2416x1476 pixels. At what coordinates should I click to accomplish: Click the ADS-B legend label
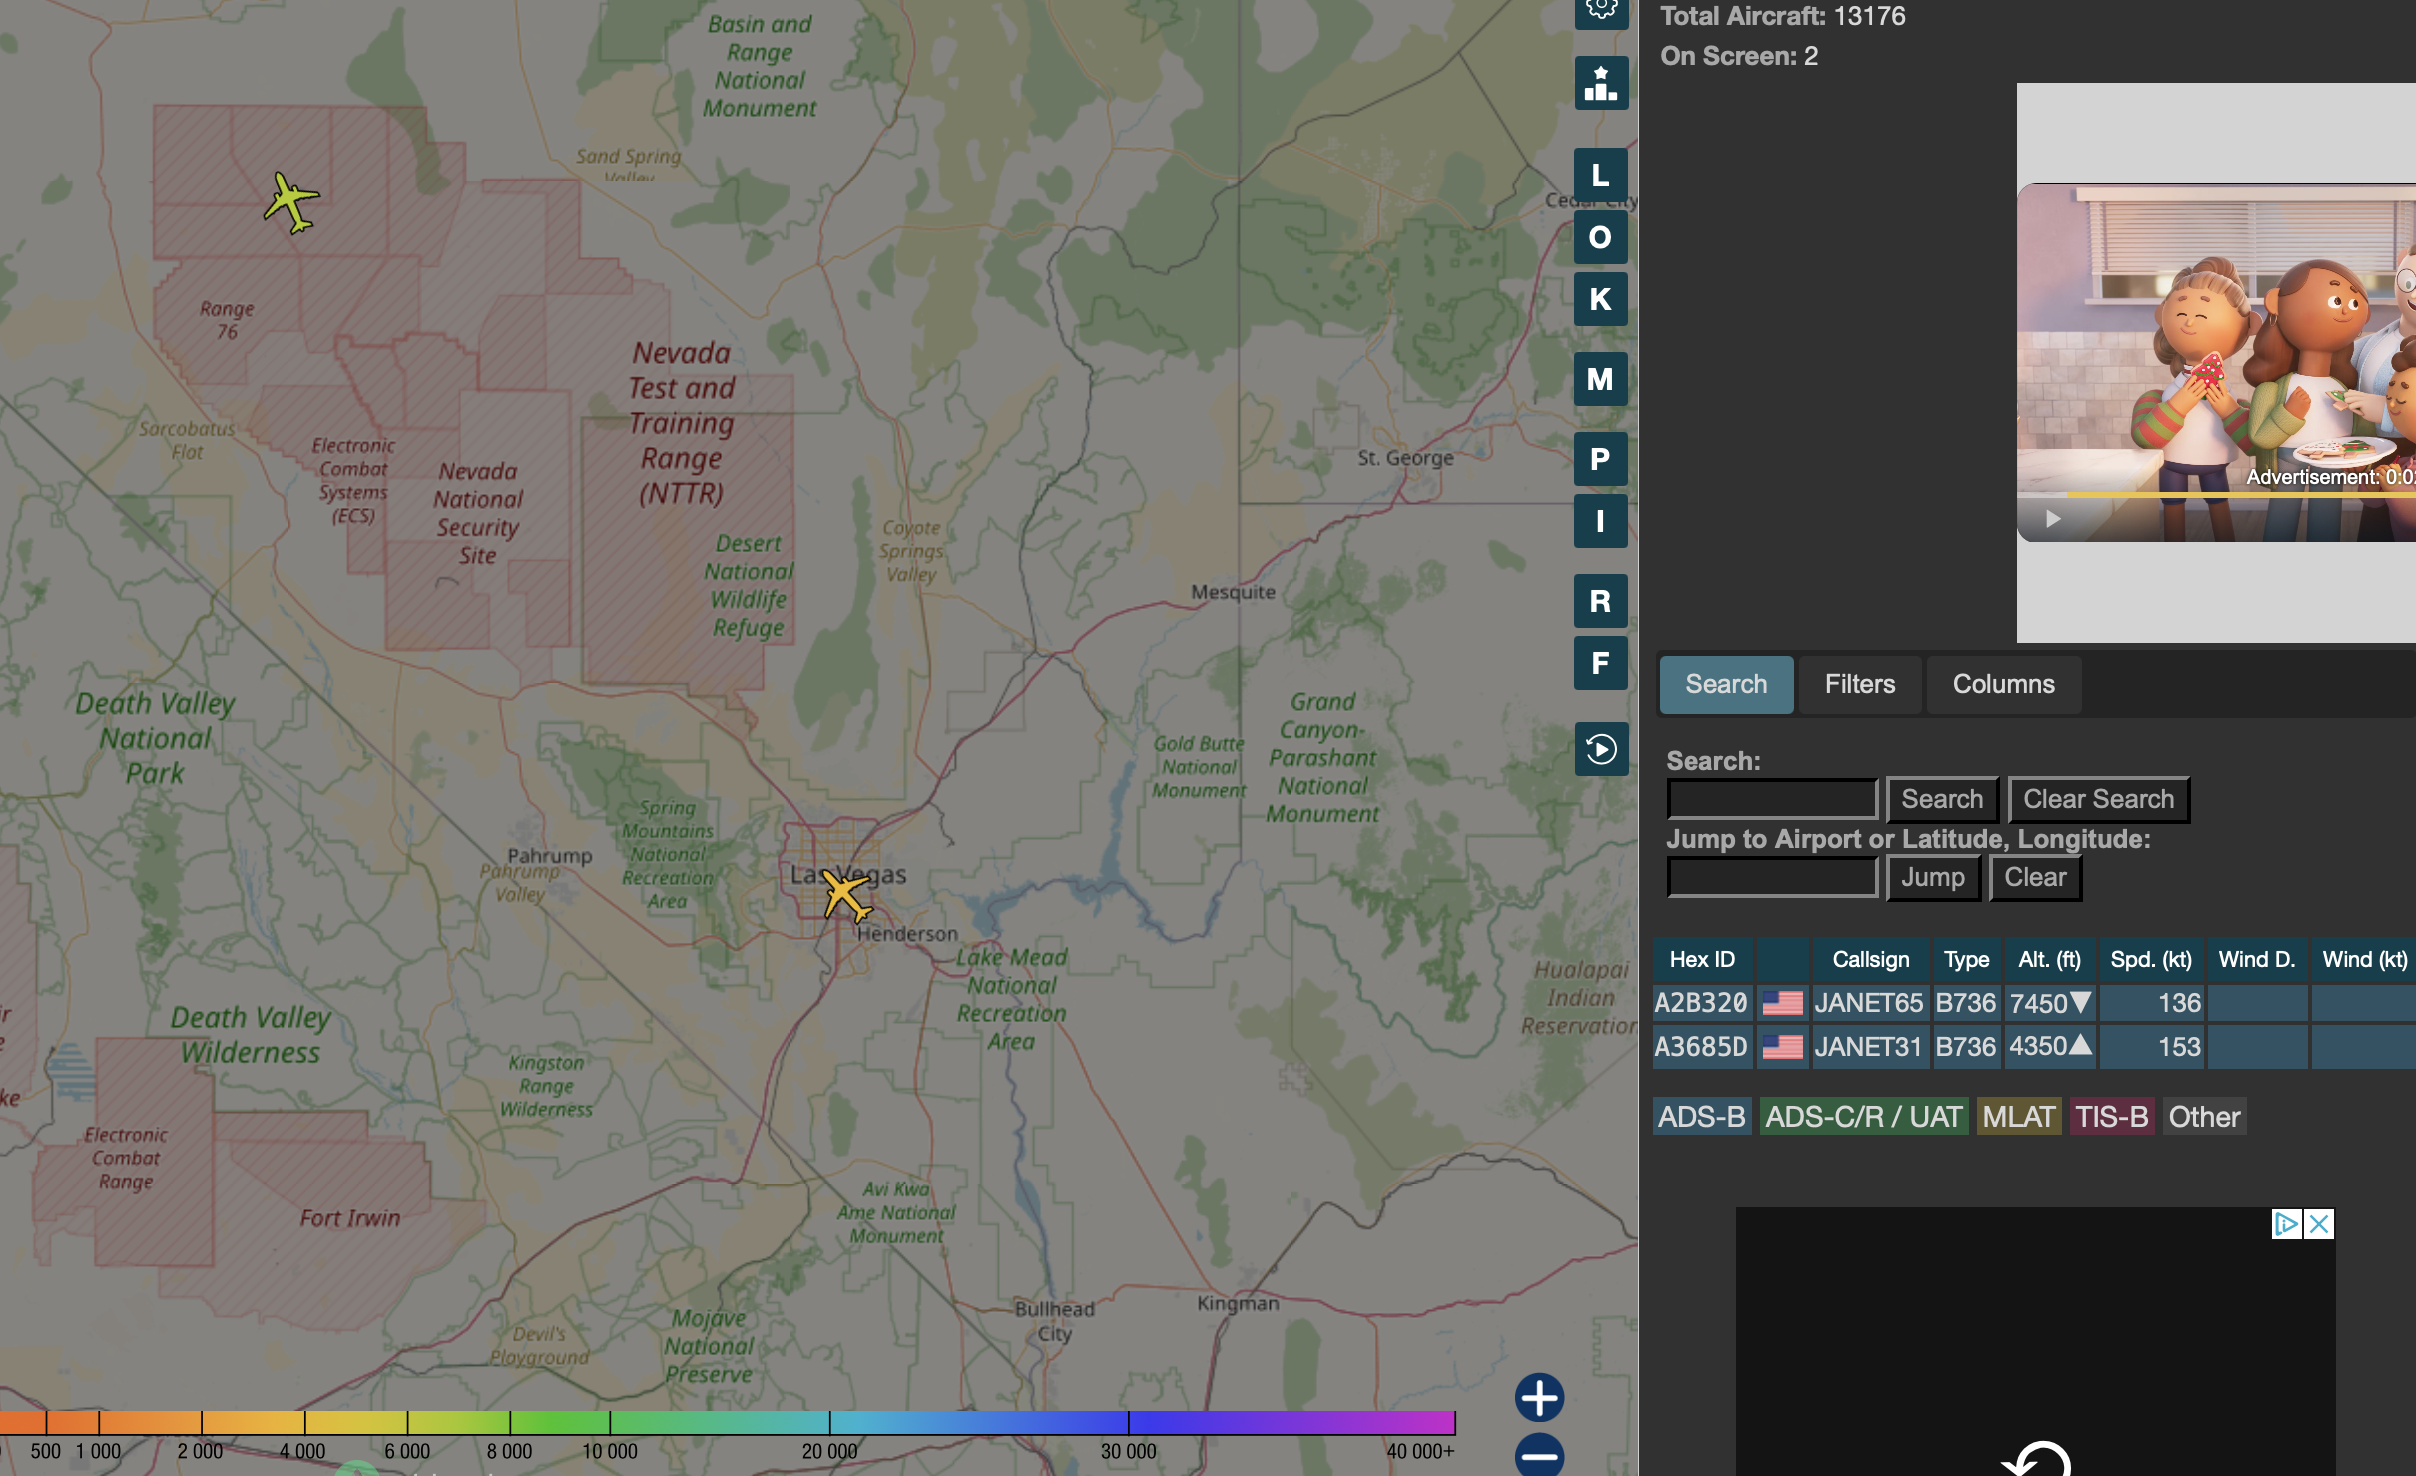(1702, 1116)
